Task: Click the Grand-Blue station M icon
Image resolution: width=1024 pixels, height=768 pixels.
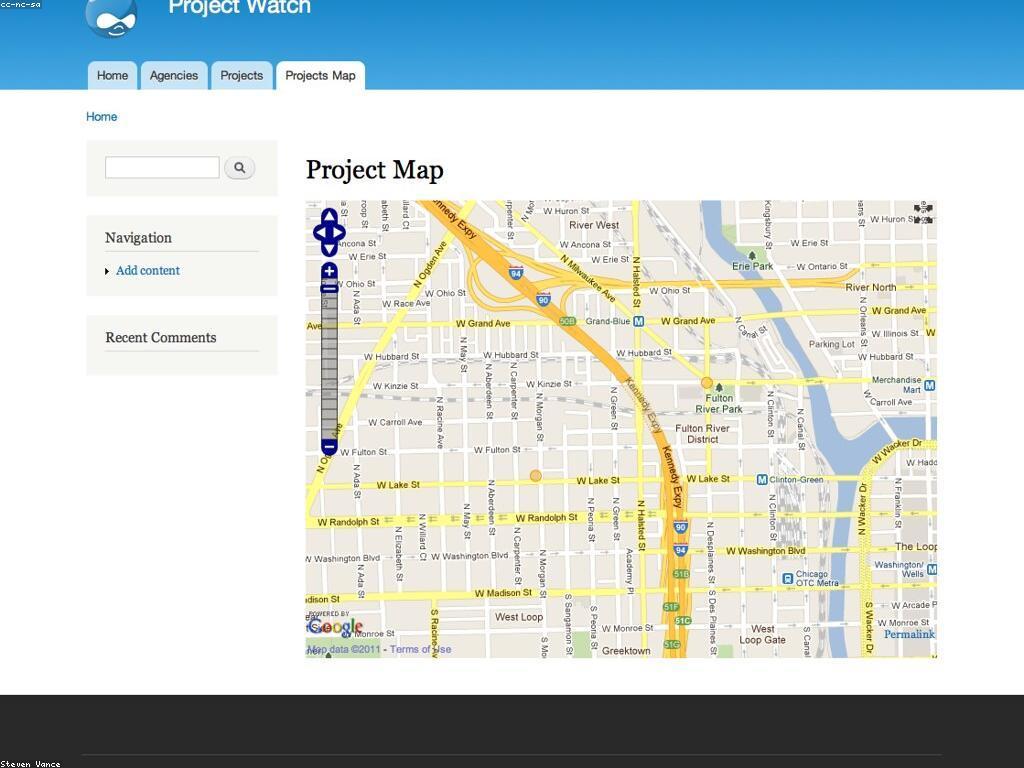Action: 639,321
